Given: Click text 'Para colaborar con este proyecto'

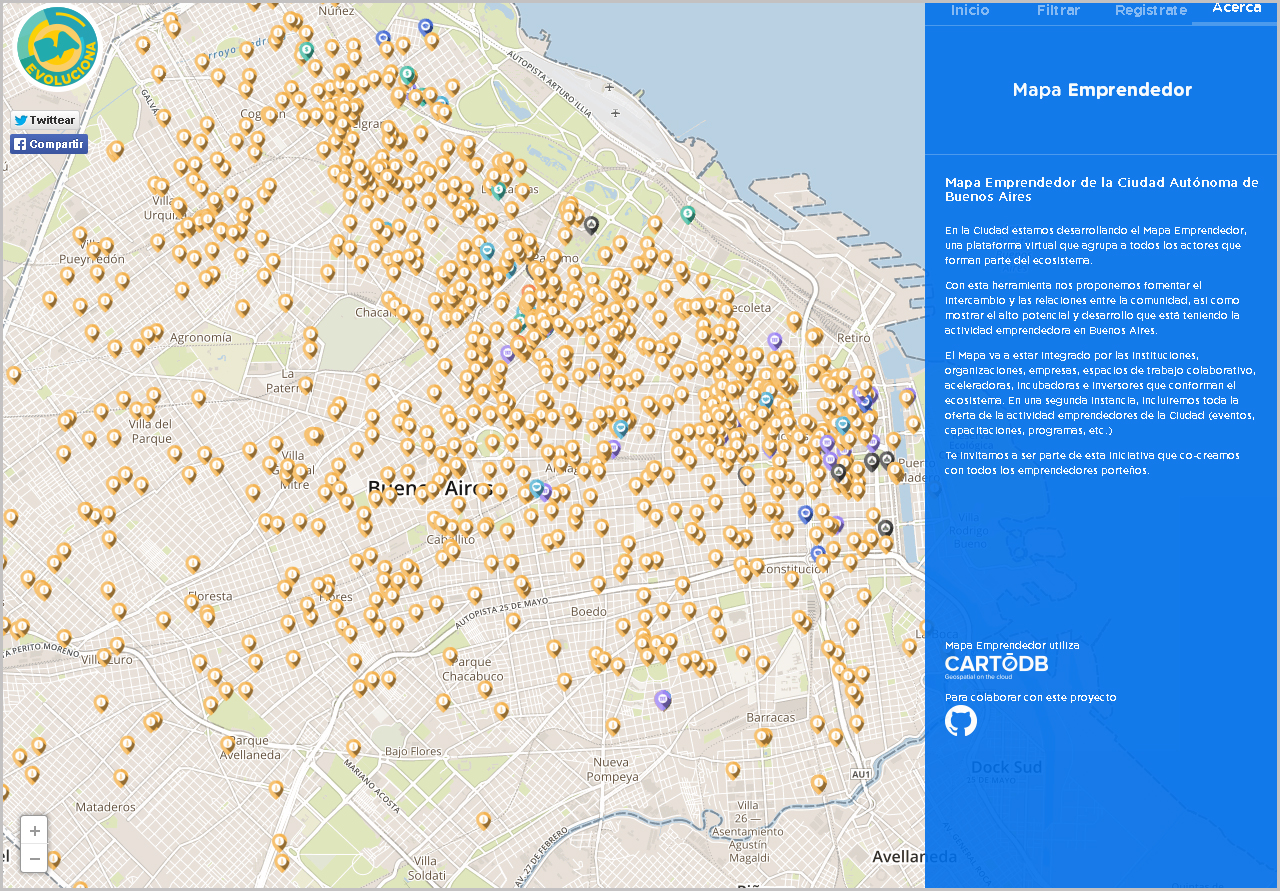Looking at the screenshot, I should 1031,697.
